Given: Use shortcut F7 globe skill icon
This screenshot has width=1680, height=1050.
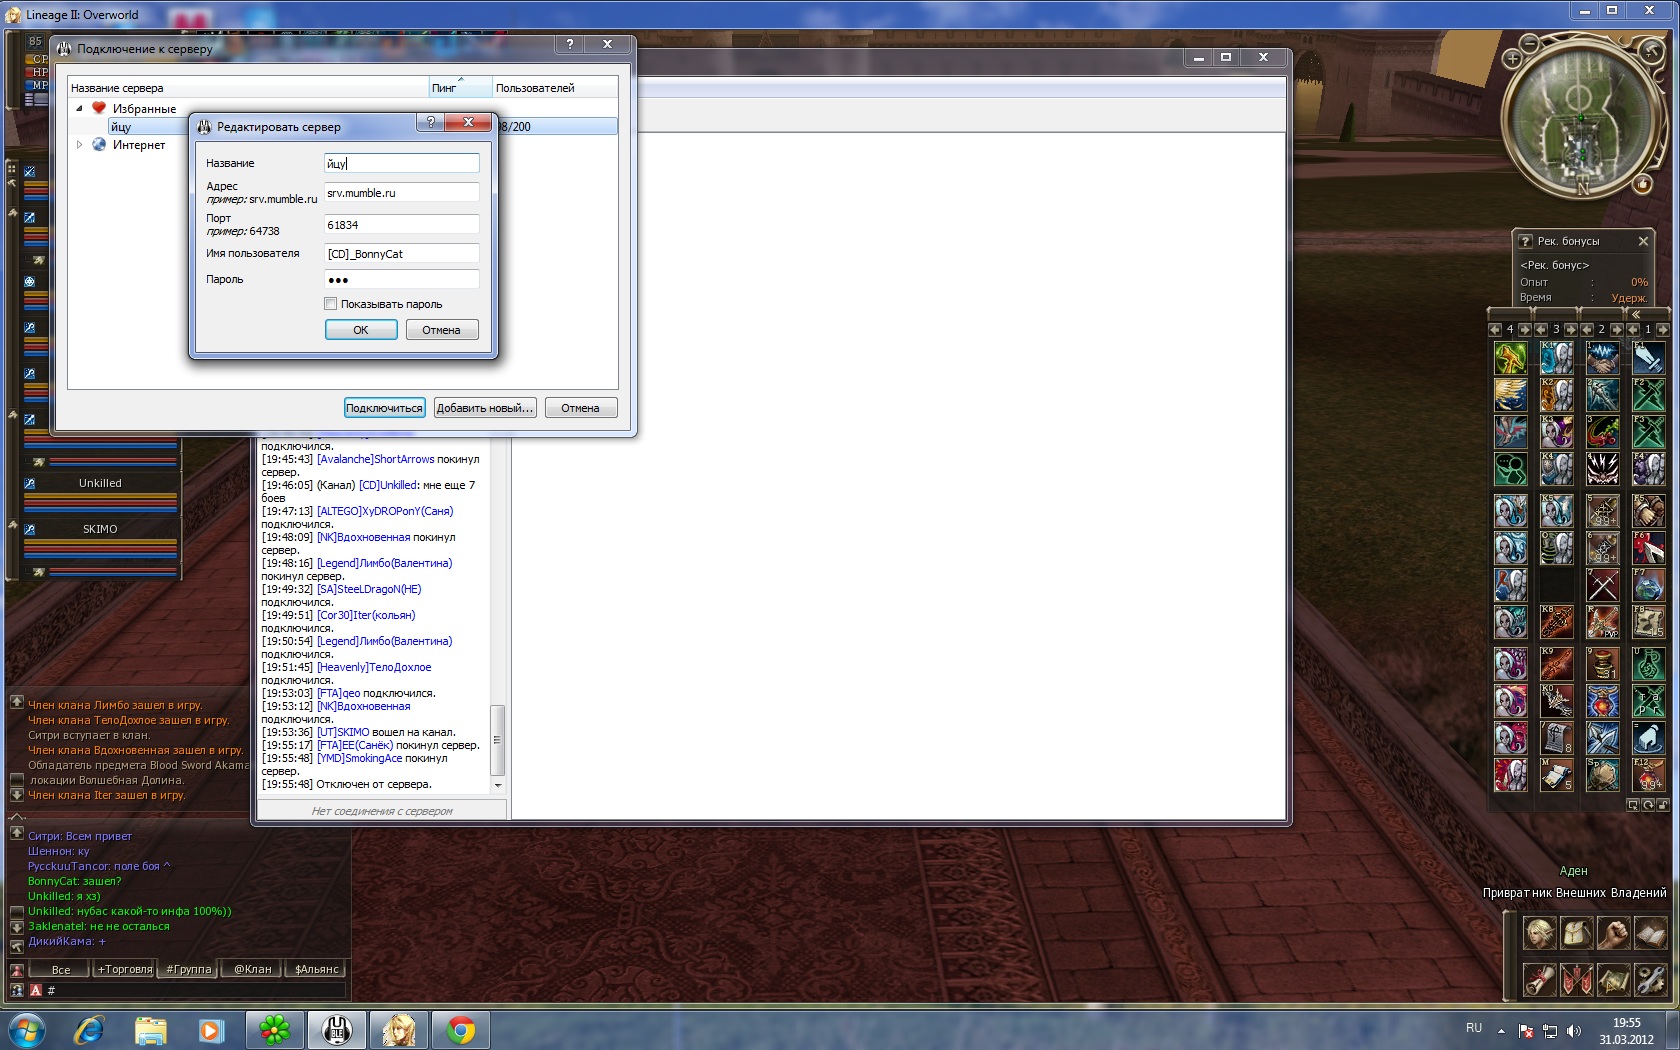Looking at the screenshot, I should (x=1648, y=585).
